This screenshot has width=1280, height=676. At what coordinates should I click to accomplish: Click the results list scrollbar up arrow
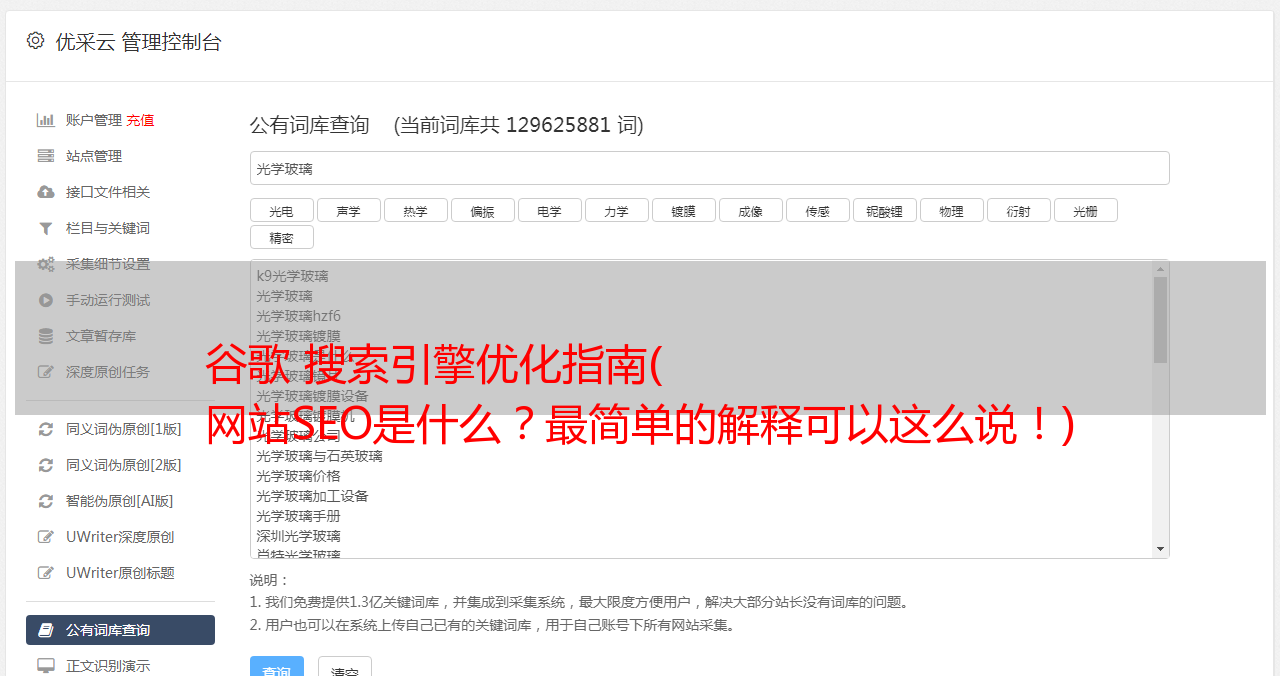click(x=1160, y=268)
